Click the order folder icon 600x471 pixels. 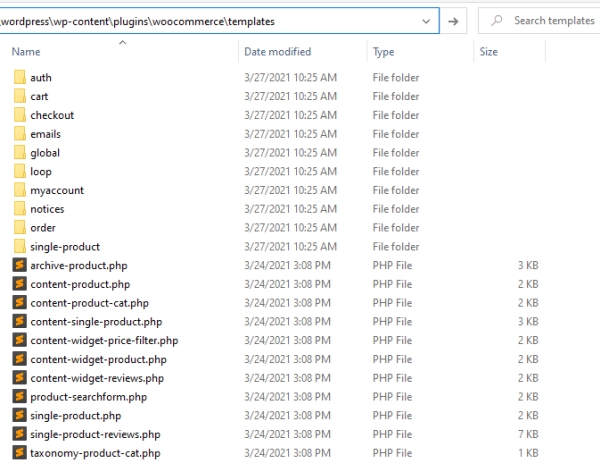coord(20,227)
